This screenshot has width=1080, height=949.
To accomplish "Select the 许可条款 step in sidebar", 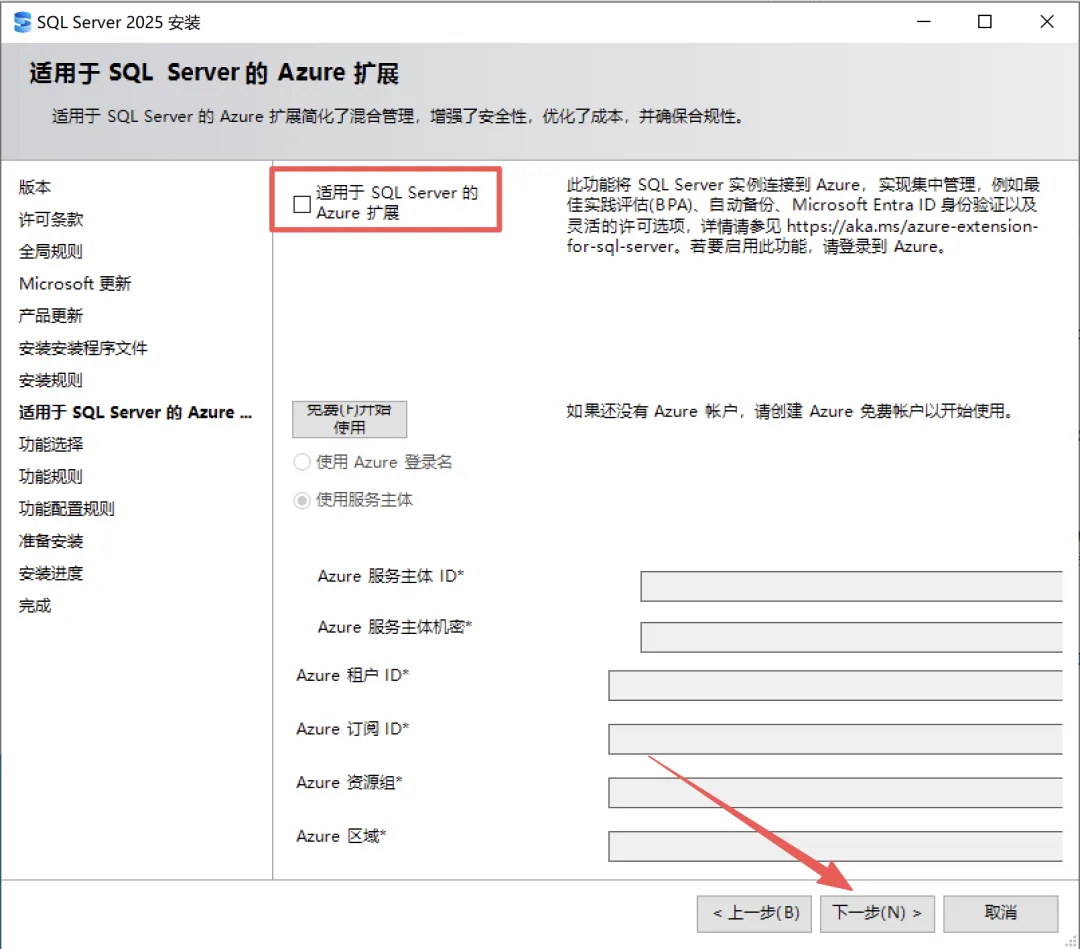I will (x=50, y=219).
